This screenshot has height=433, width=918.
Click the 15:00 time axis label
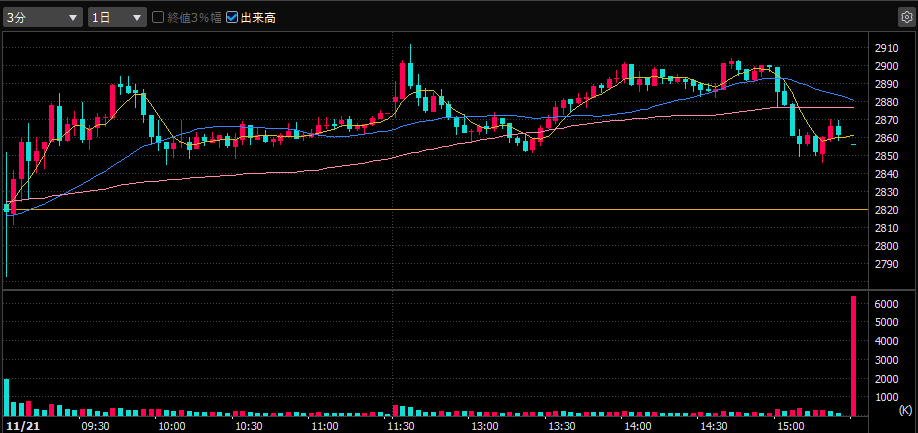click(790, 425)
